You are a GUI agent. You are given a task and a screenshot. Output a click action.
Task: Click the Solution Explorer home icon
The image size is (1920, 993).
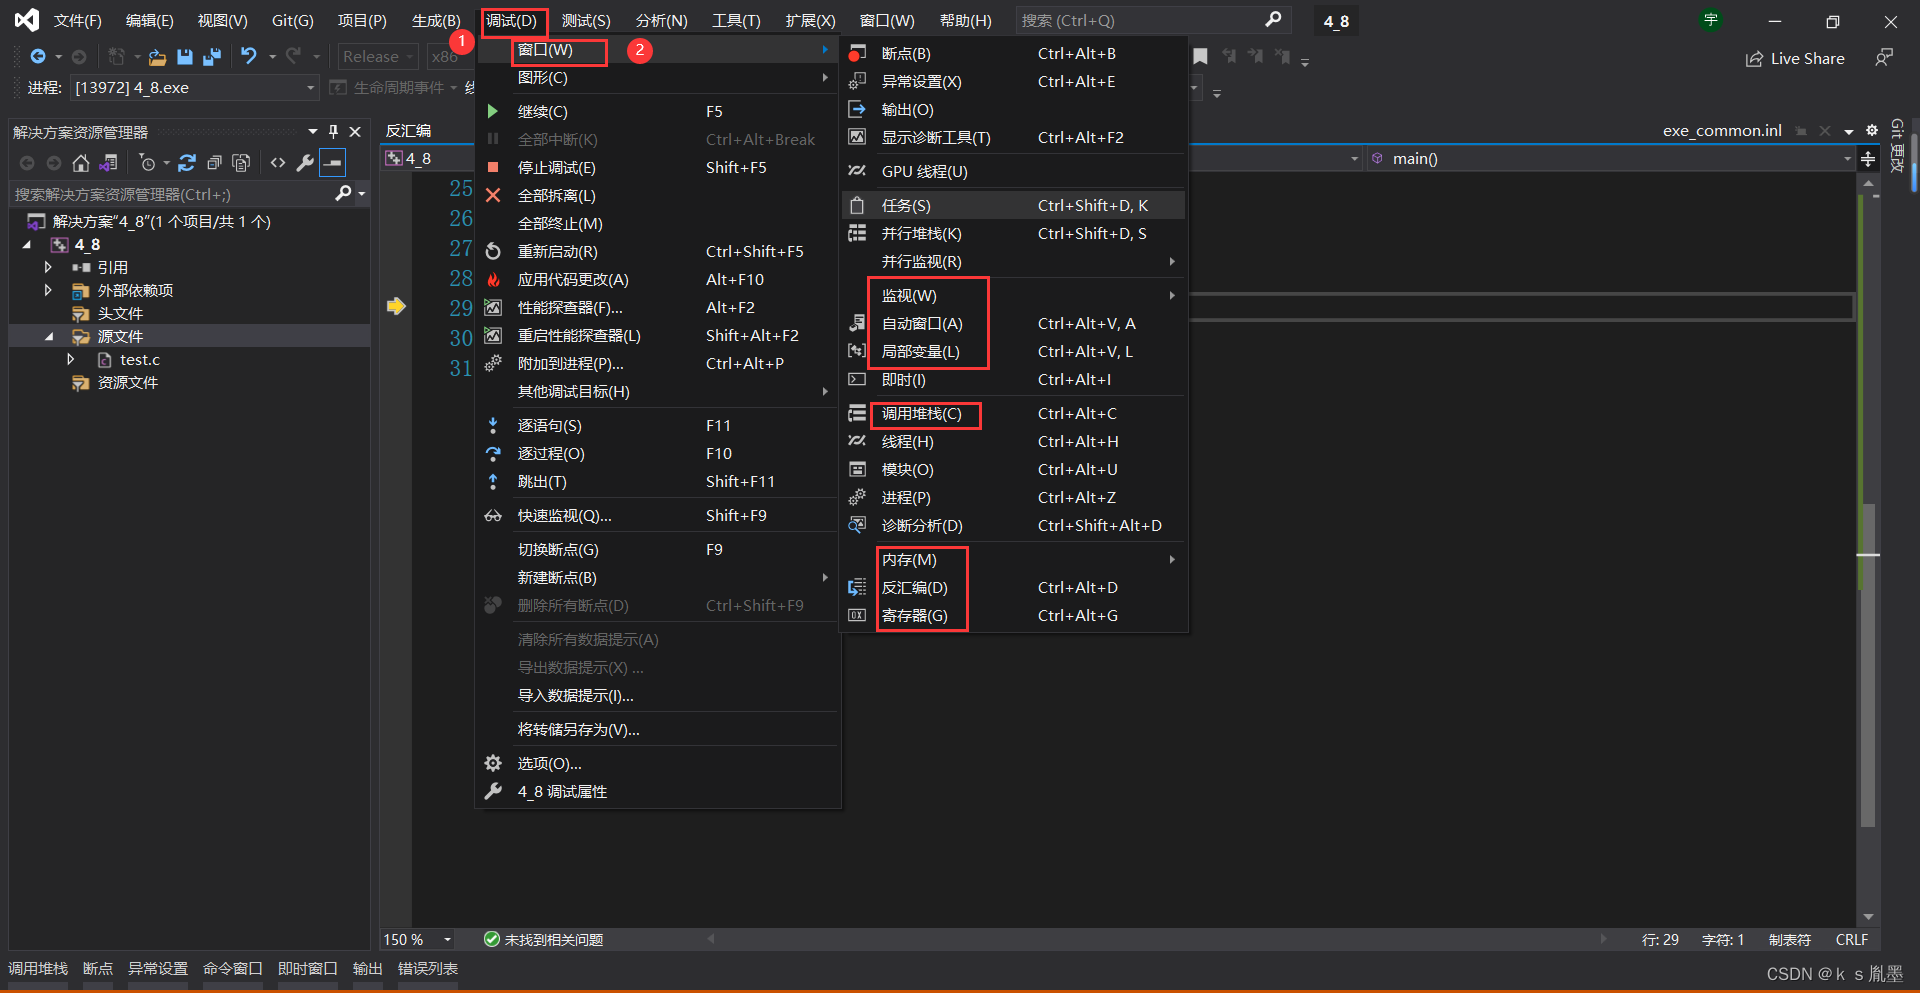[x=81, y=163]
